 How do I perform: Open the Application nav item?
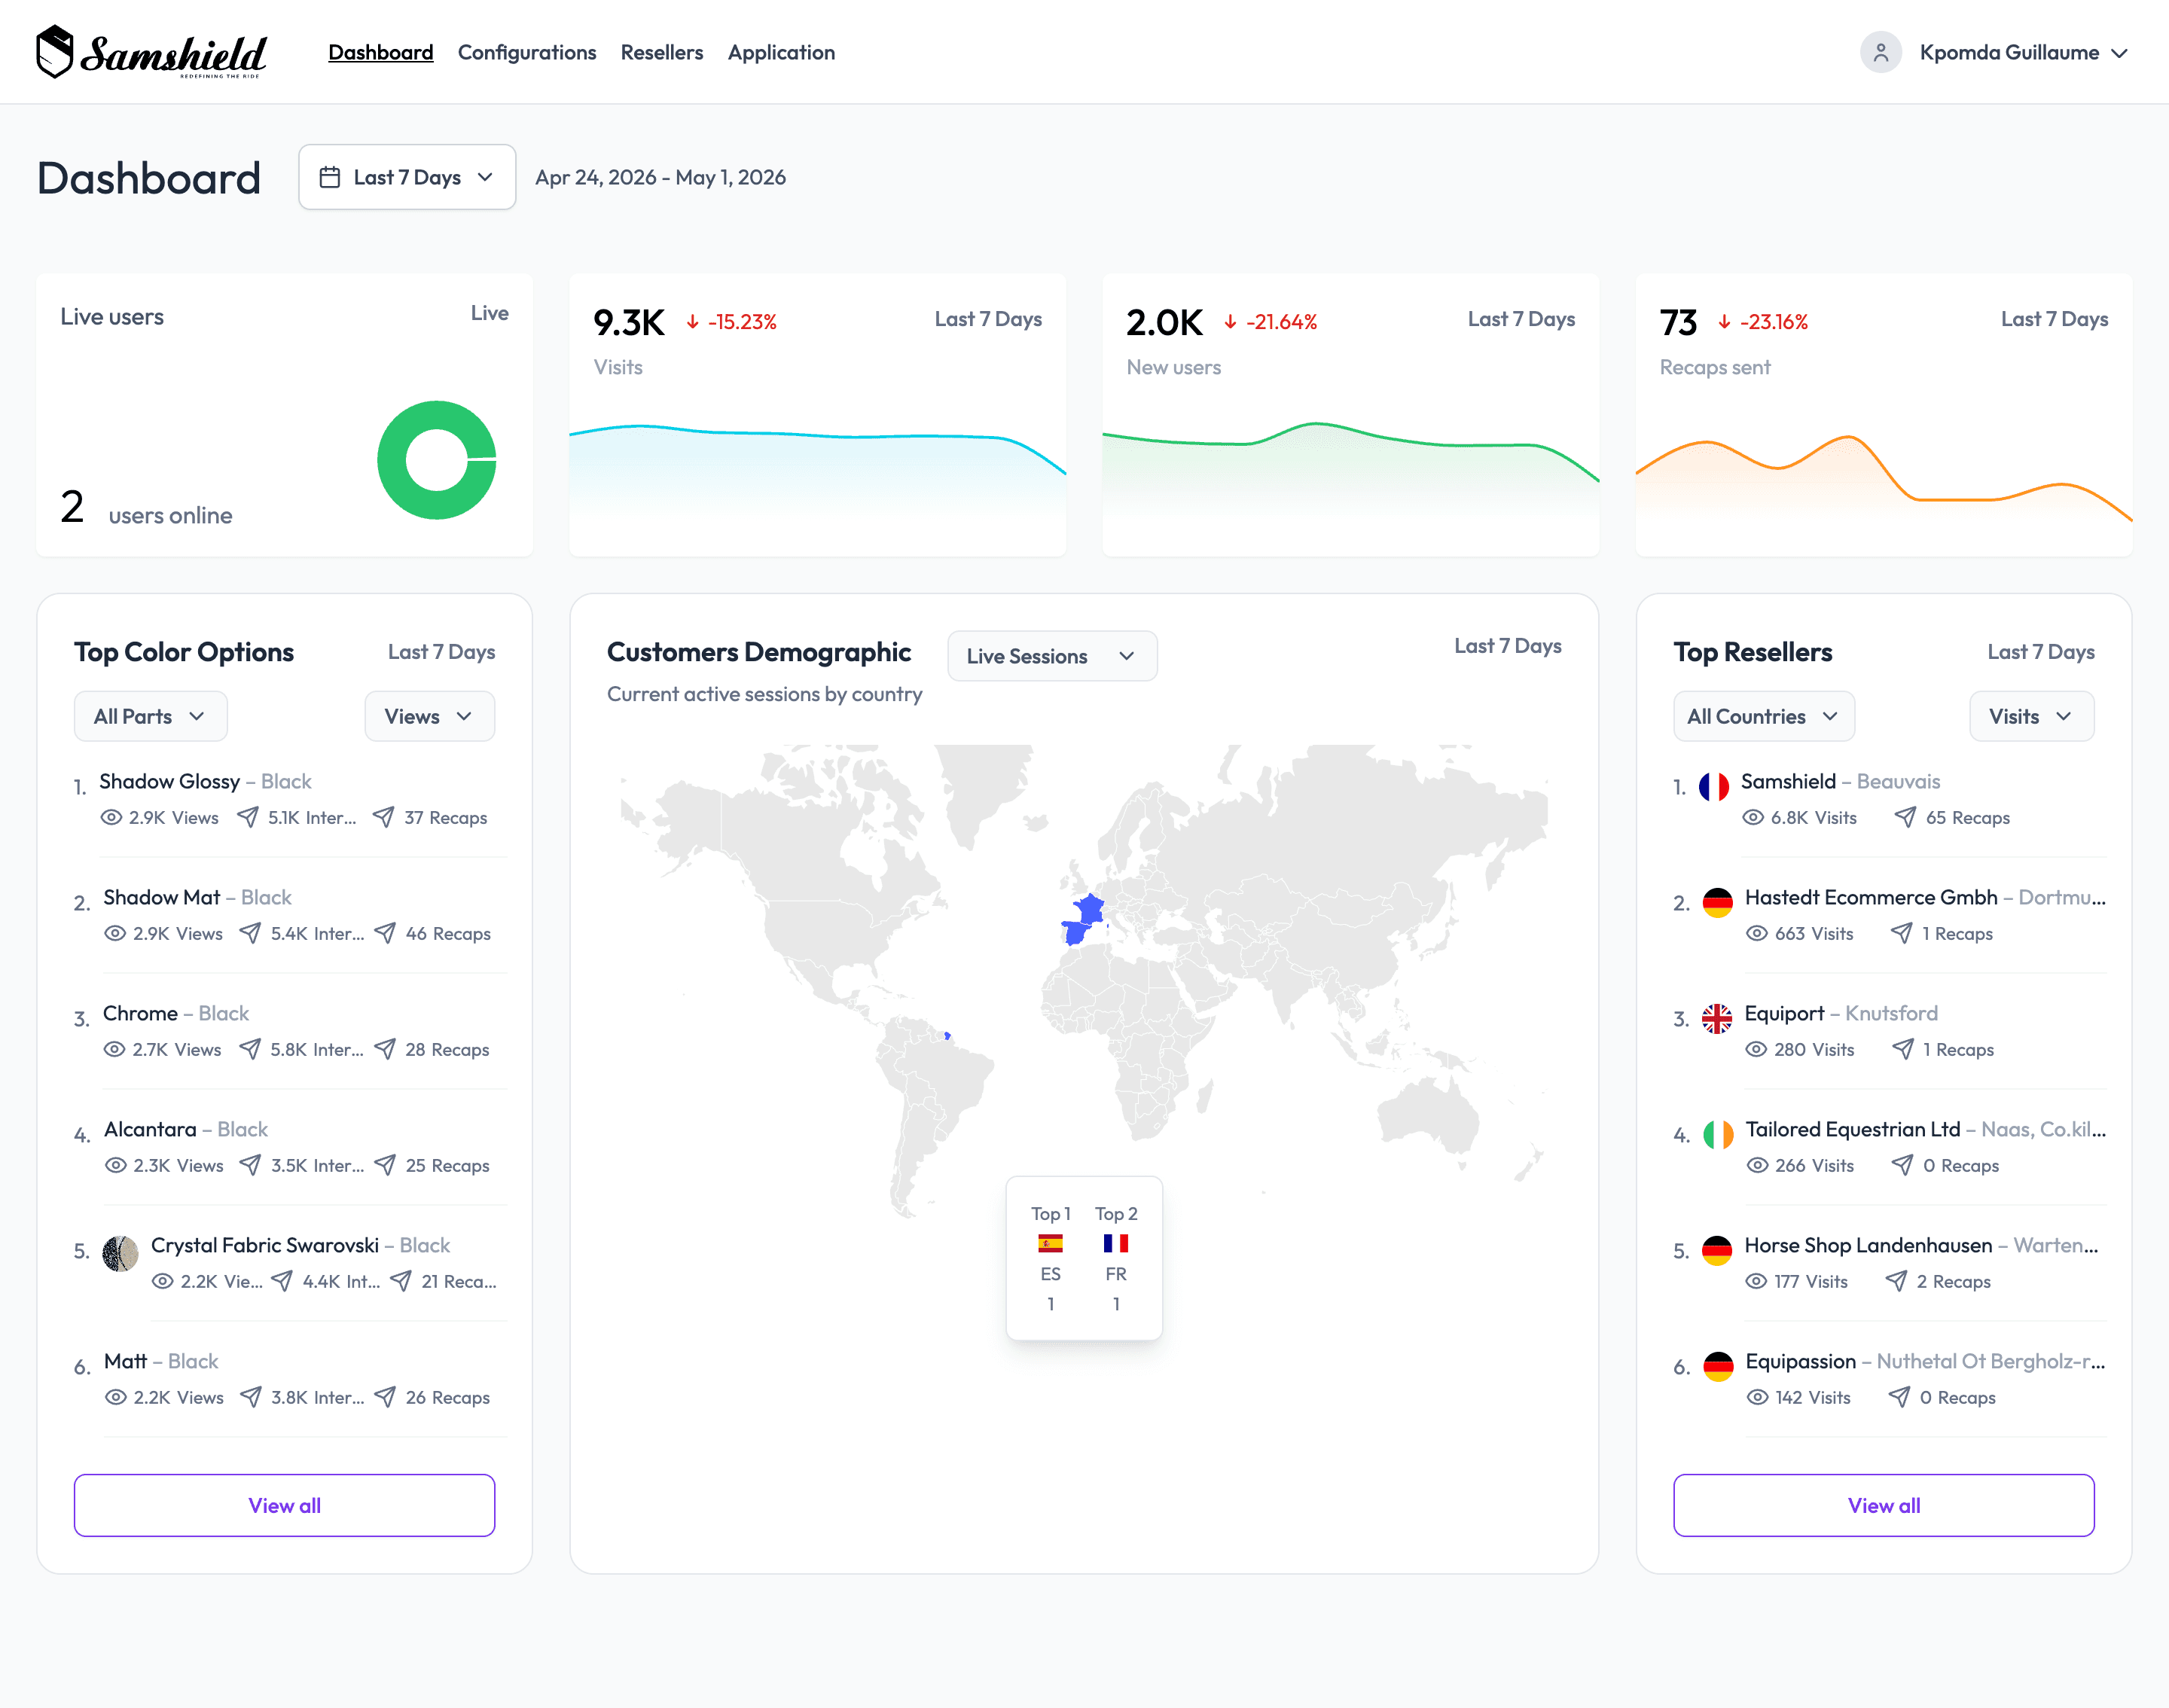781,53
